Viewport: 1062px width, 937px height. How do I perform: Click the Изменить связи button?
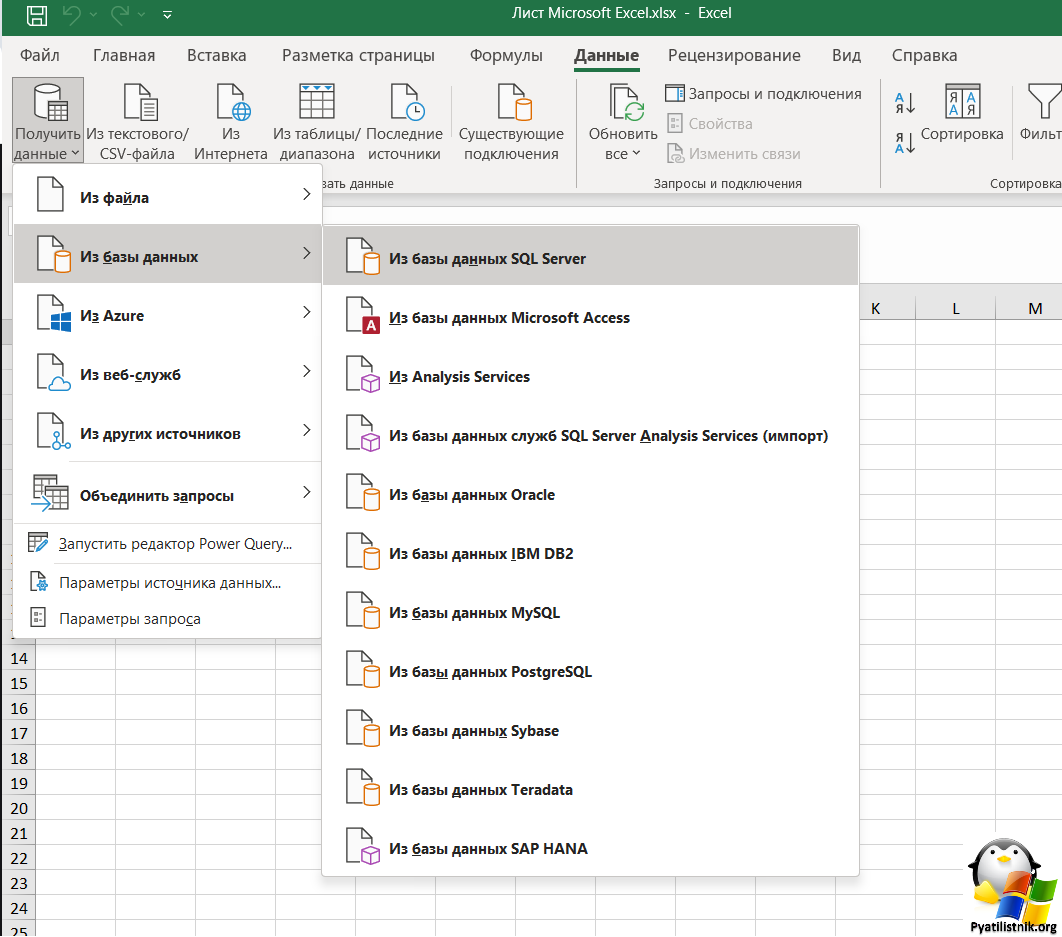tap(733, 154)
